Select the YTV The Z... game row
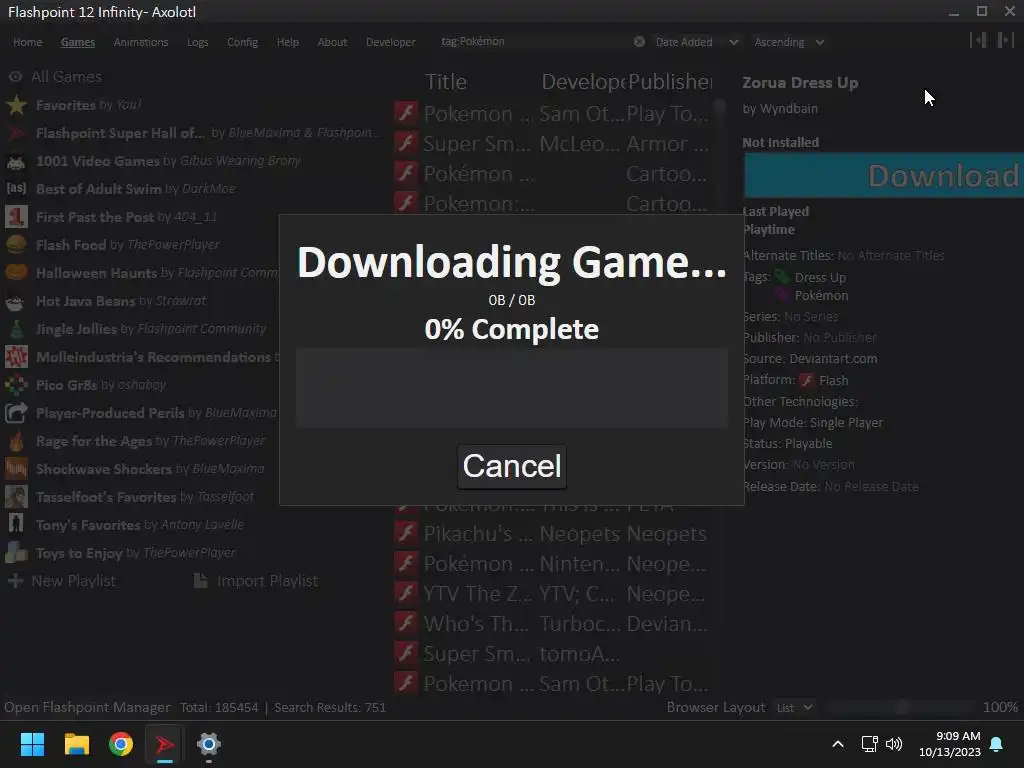Viewport: 1024px width, 768px height. point(552,594)
